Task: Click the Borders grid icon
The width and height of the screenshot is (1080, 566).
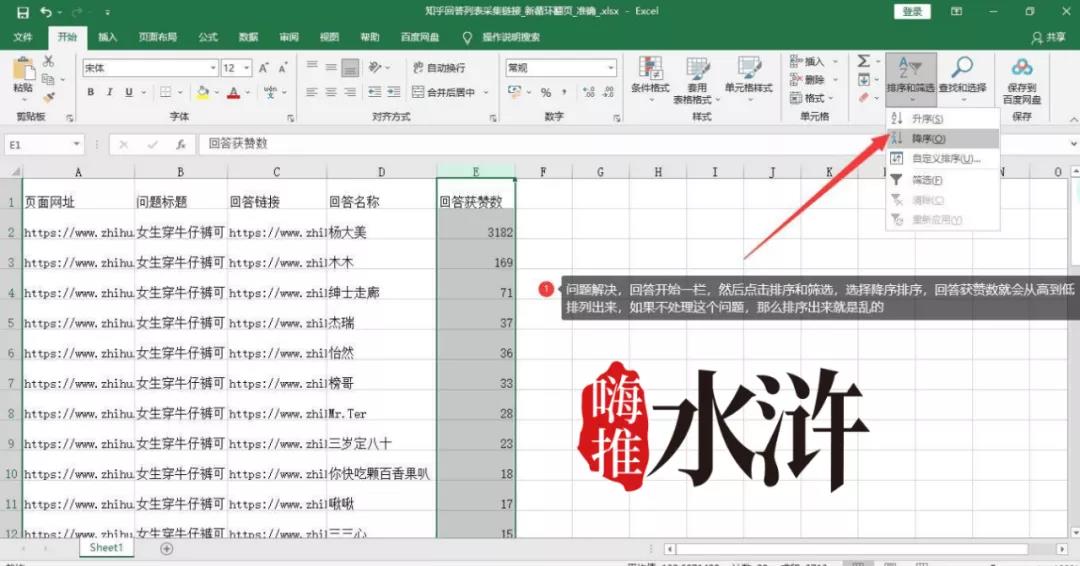Action: click(165, 92)
